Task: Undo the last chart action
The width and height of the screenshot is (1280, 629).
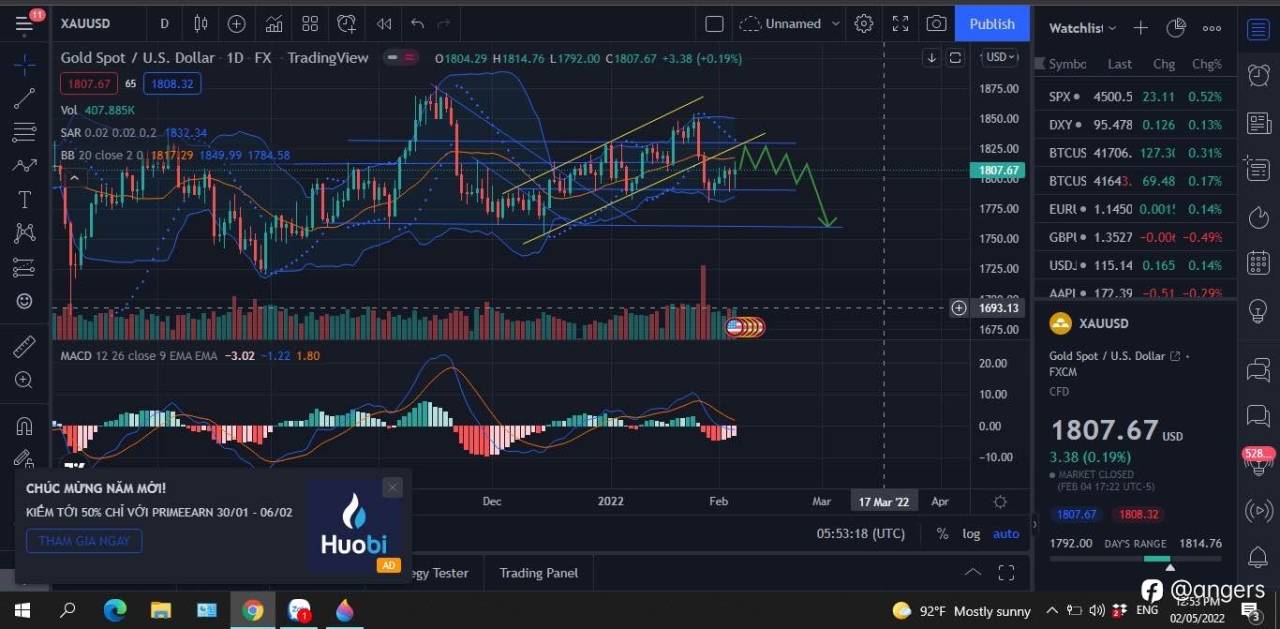Action: point(417,24)
